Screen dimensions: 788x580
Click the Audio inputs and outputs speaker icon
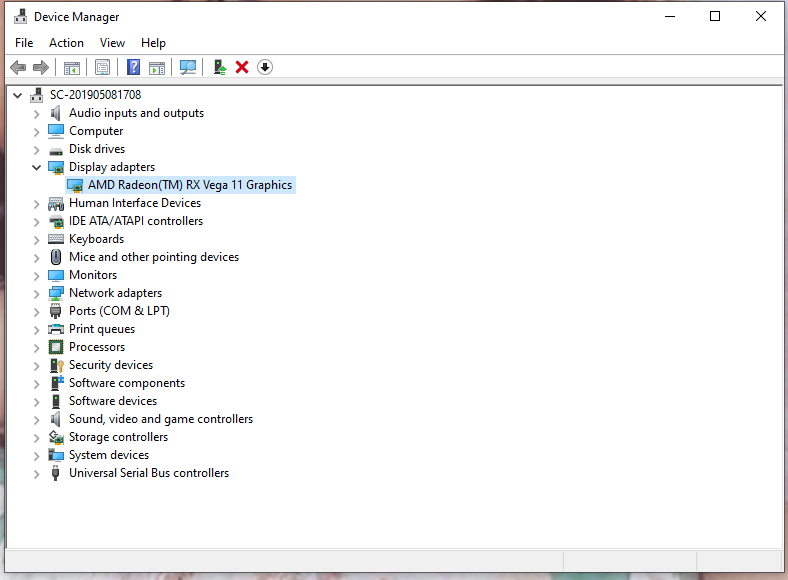[x=56, y=113]
